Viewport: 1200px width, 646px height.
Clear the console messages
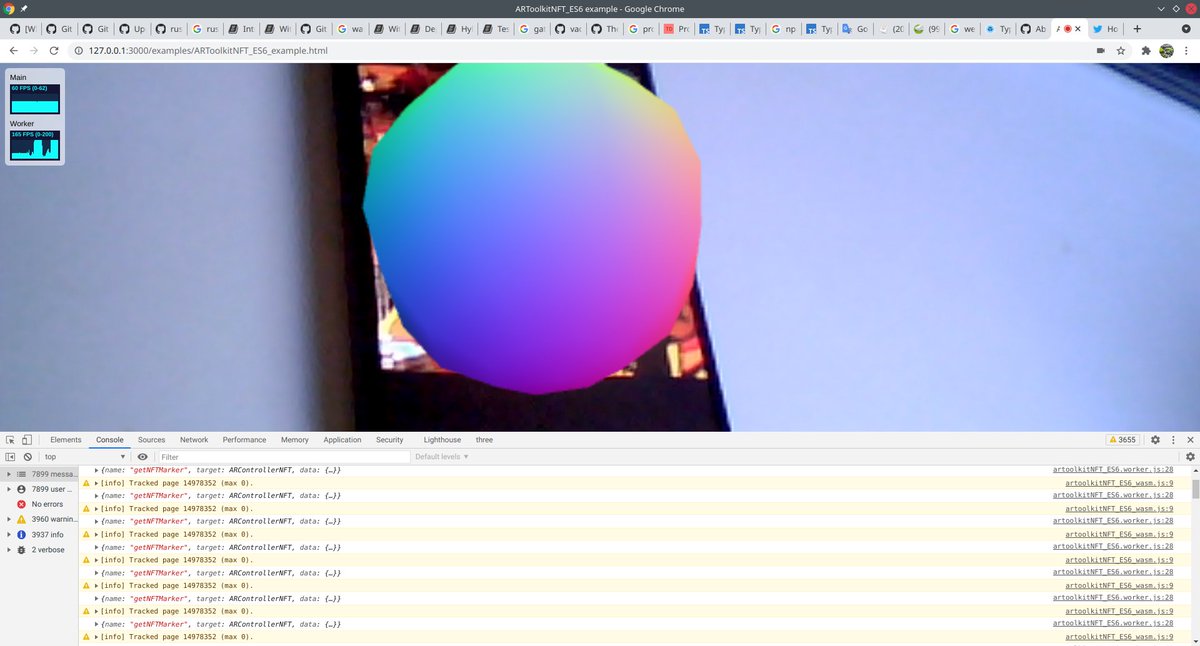coord(27,456)
